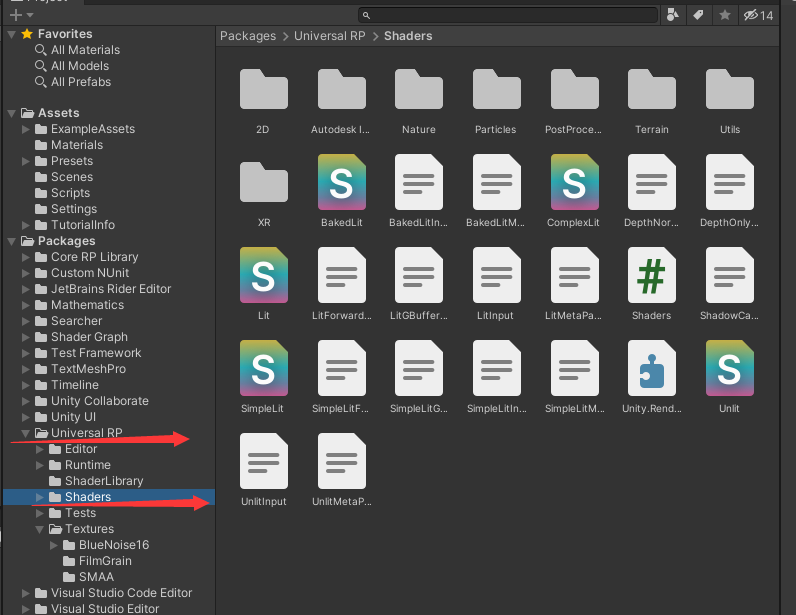Select the UnlitInput file
The height and width of the screenshot is (615, 796).
pos(263,461)
